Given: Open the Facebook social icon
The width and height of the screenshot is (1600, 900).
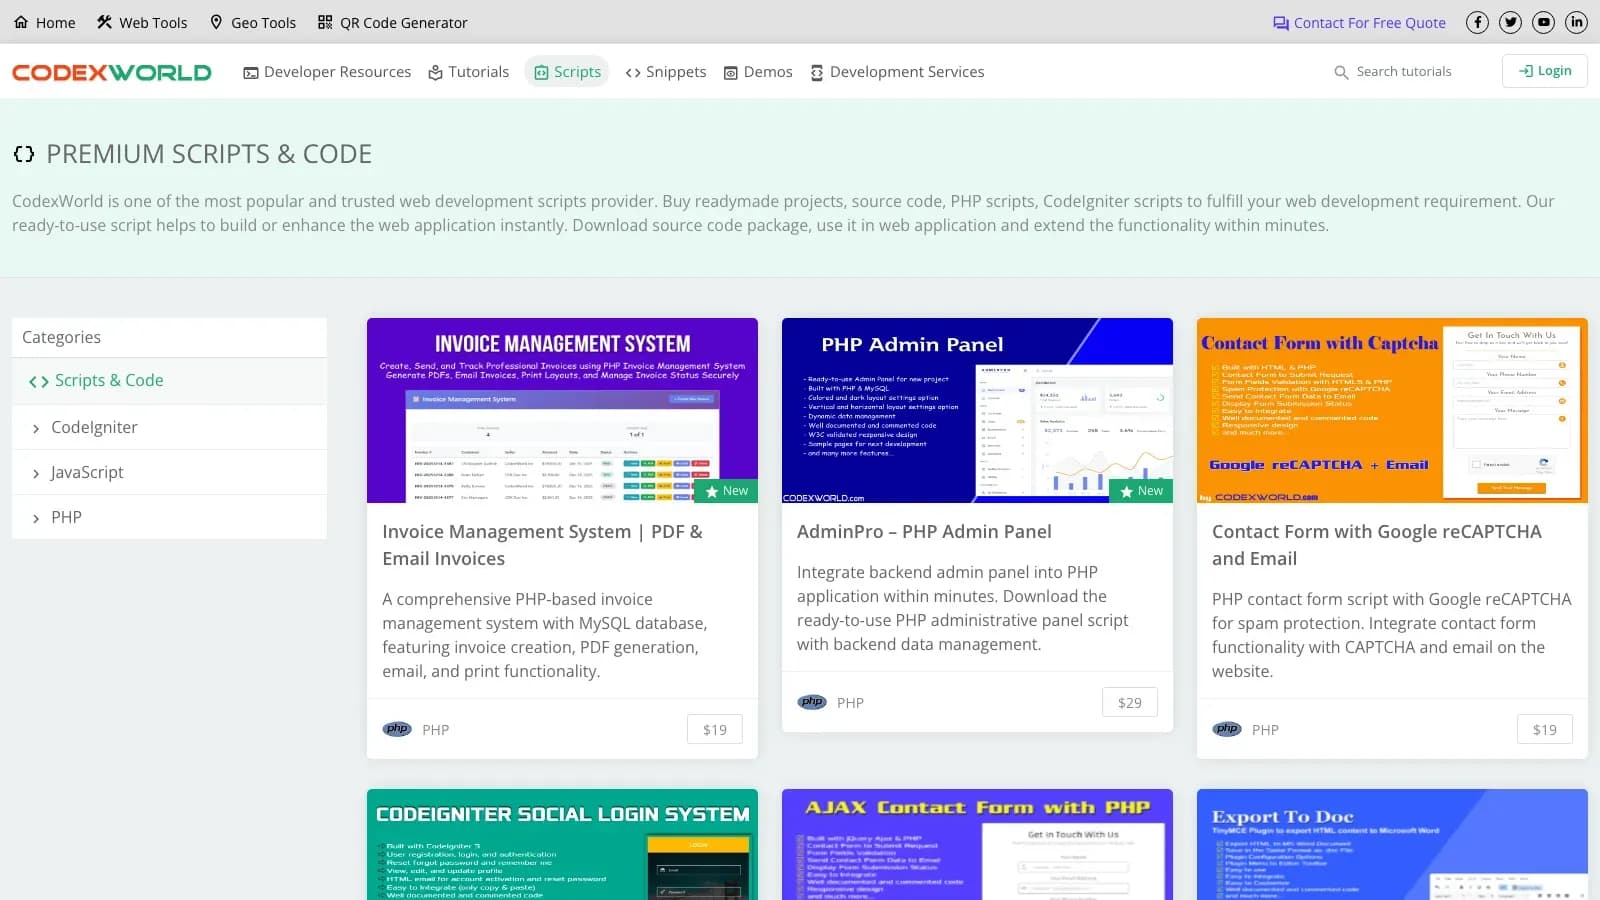Looking at the screenshot, I should point(1477,22).
